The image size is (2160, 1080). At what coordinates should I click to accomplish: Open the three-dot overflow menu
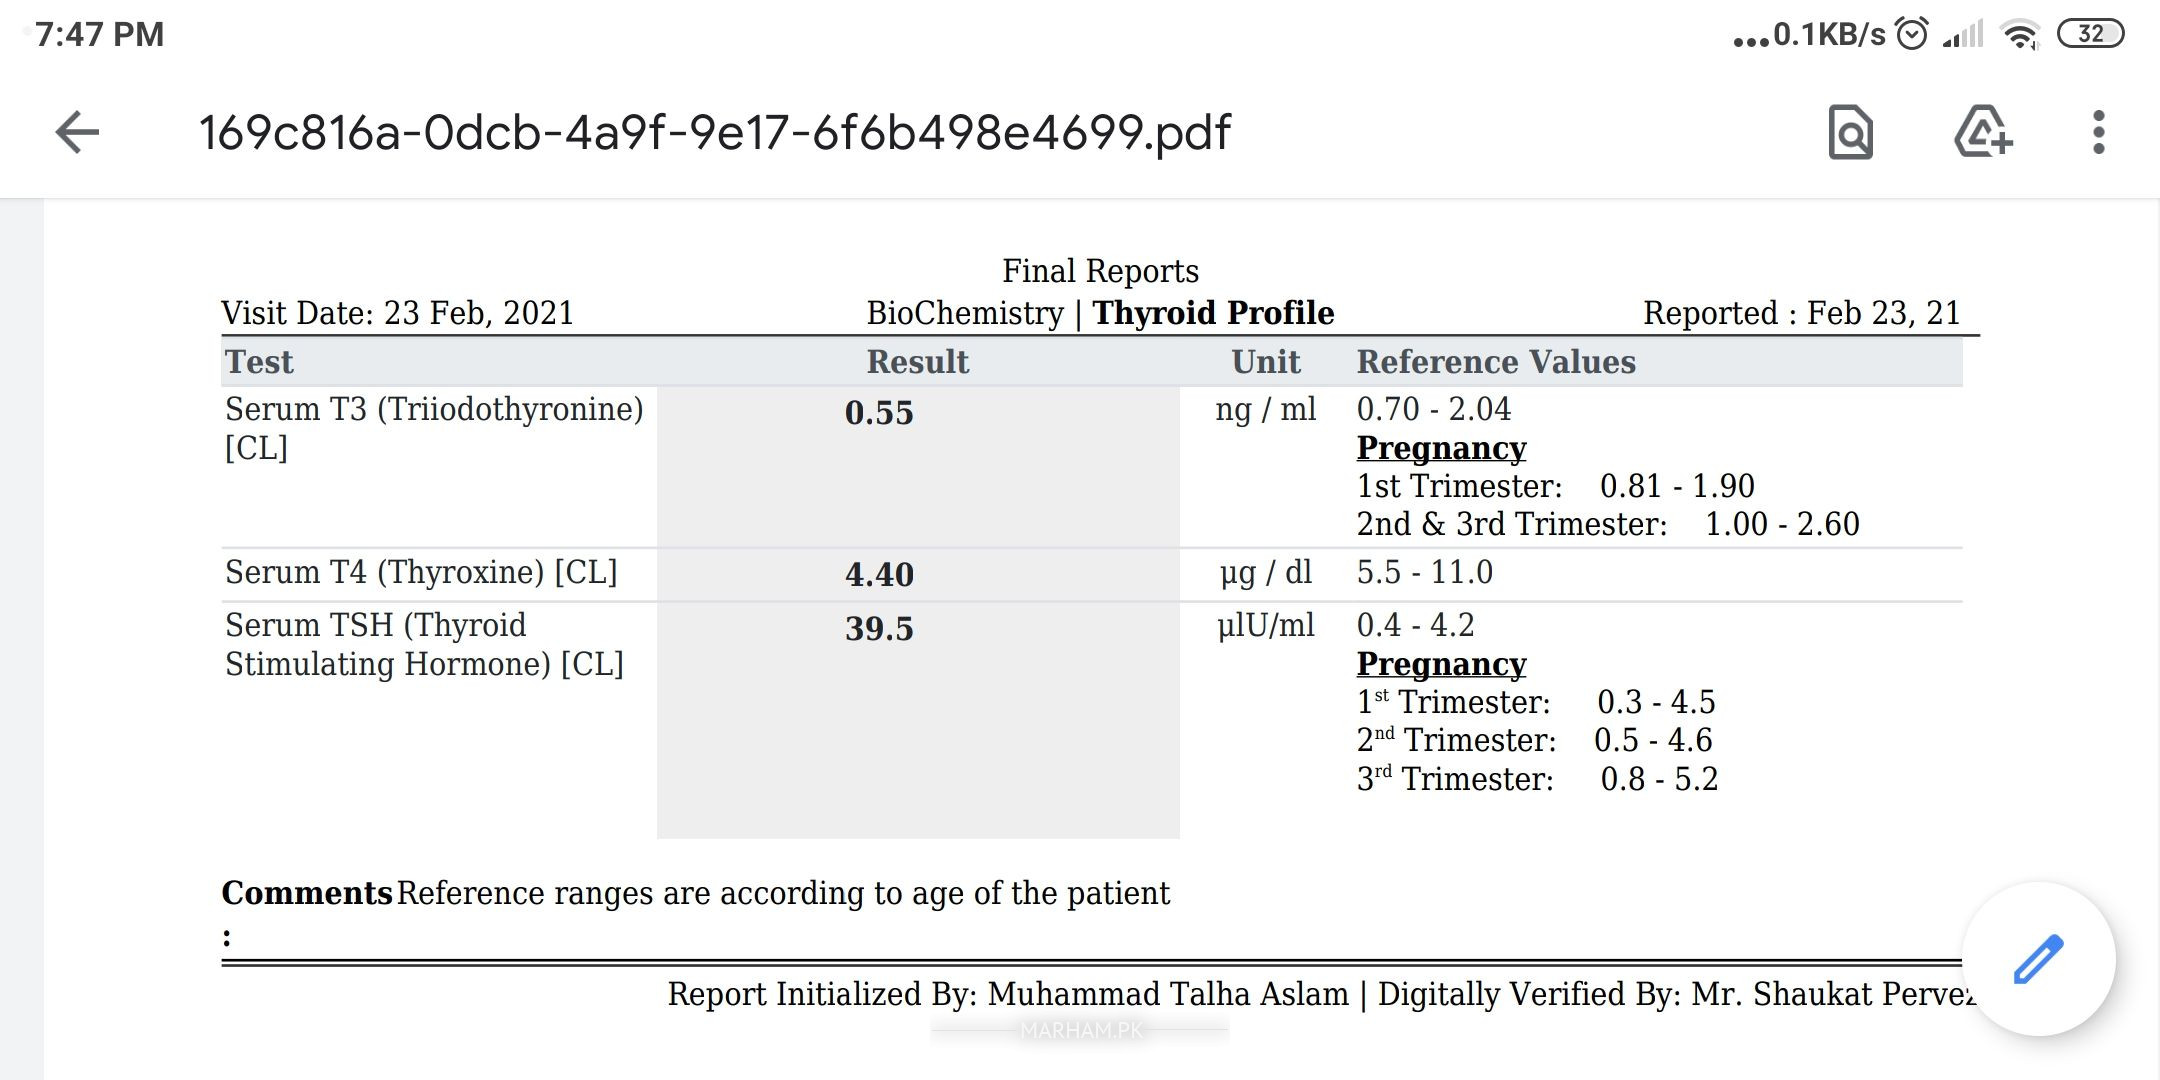[2098, 132]
